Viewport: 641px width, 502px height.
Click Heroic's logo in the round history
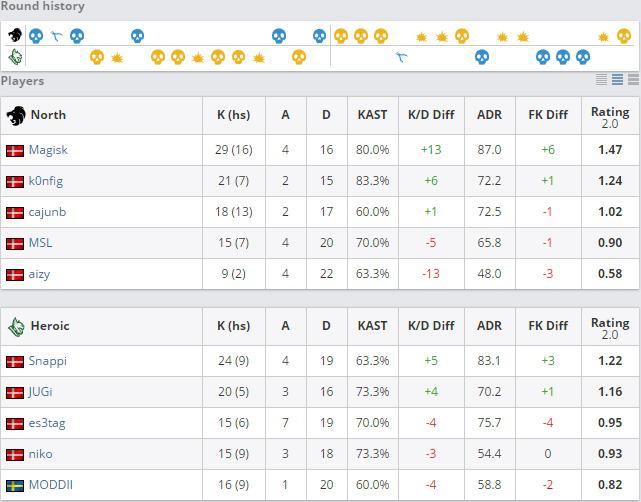point(15,56)
